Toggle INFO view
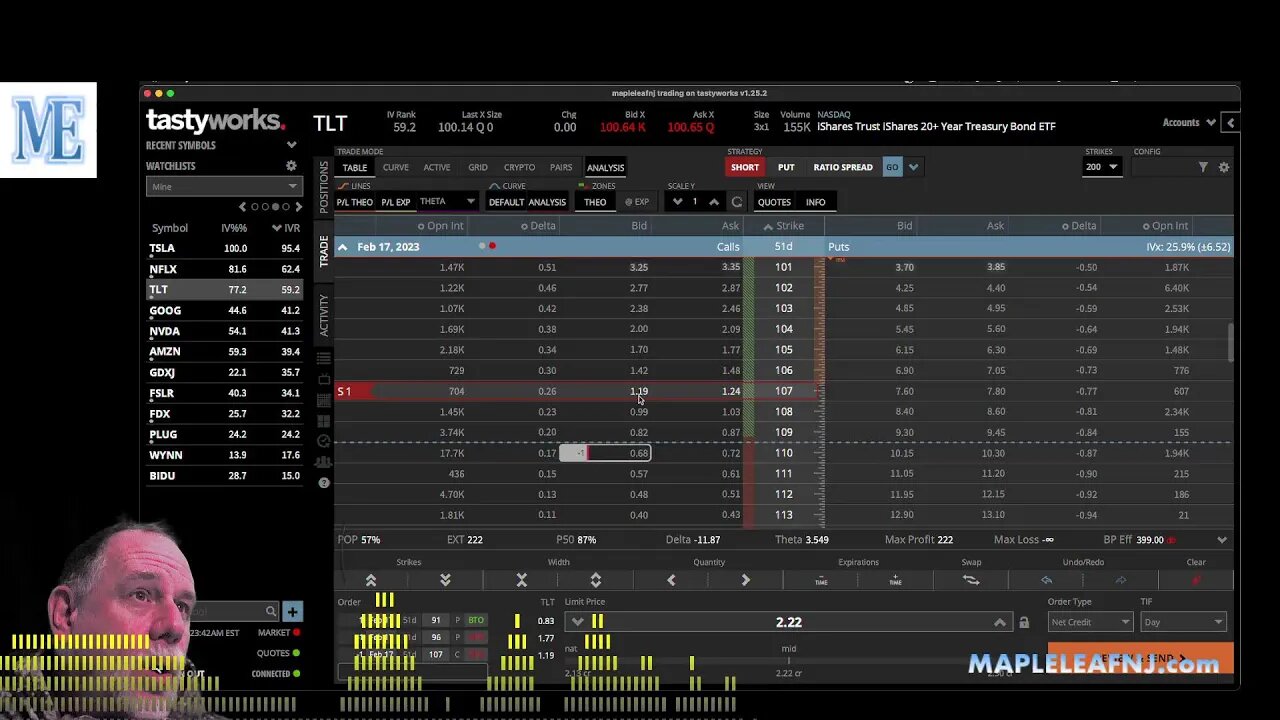Image resolution: width=1280 pixels, height=720 pixels. coord(816,202)
